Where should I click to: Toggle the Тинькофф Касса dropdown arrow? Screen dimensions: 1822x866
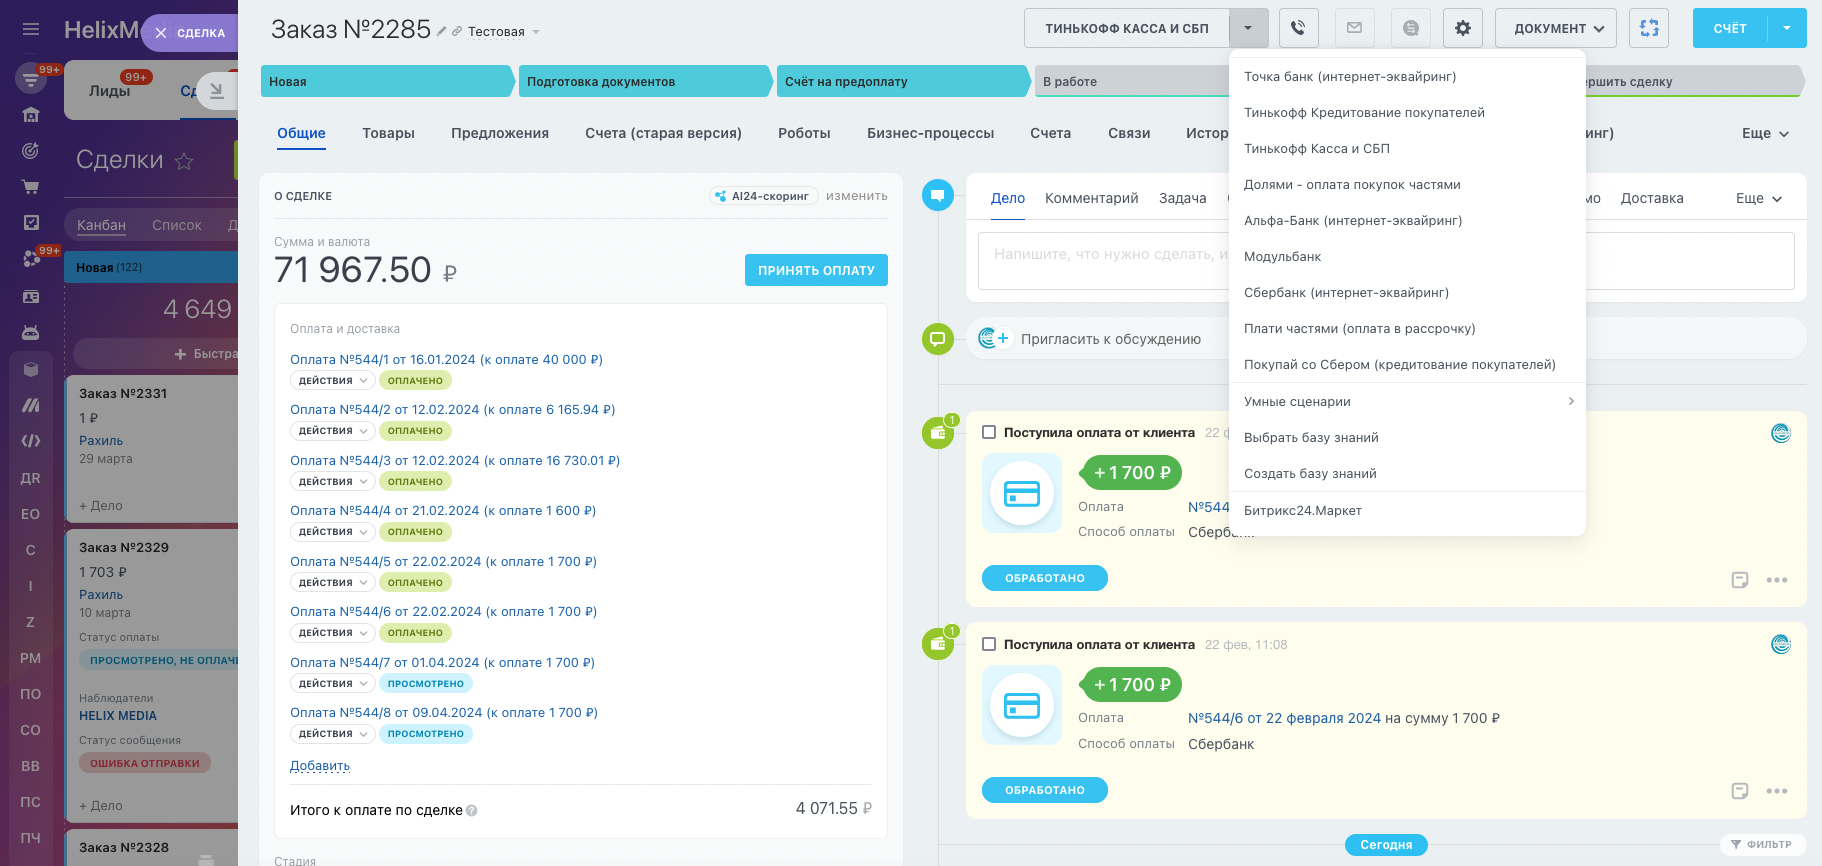pos(1249,28)
